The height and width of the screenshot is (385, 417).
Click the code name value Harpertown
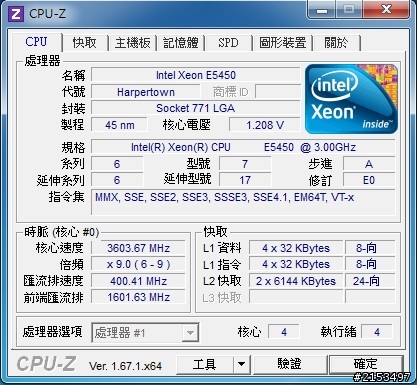pos(146,92)
